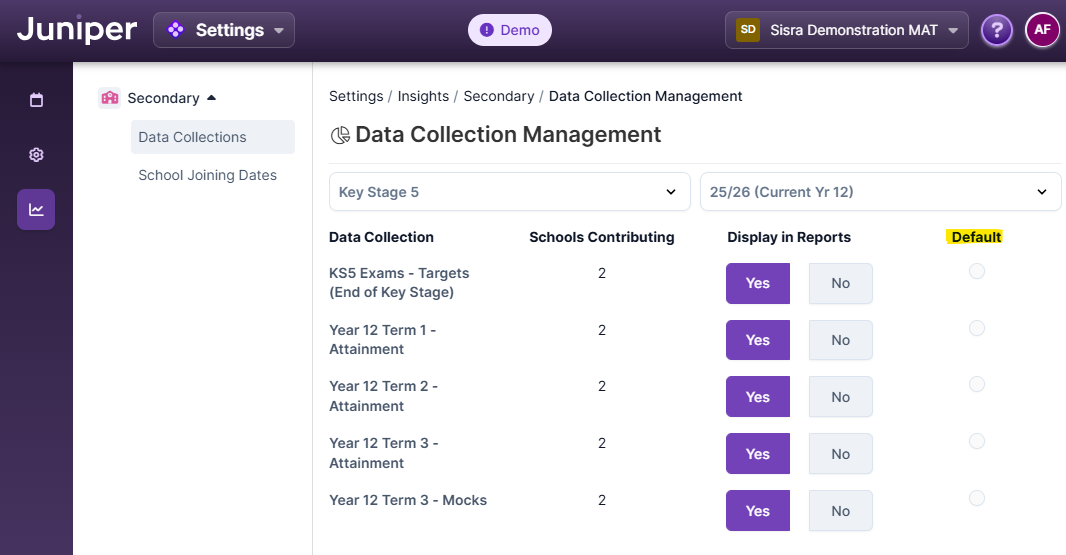Click the Data Collection Management pie icon
The height and width of the screenshot is (555, 1066).
point(340,135)
